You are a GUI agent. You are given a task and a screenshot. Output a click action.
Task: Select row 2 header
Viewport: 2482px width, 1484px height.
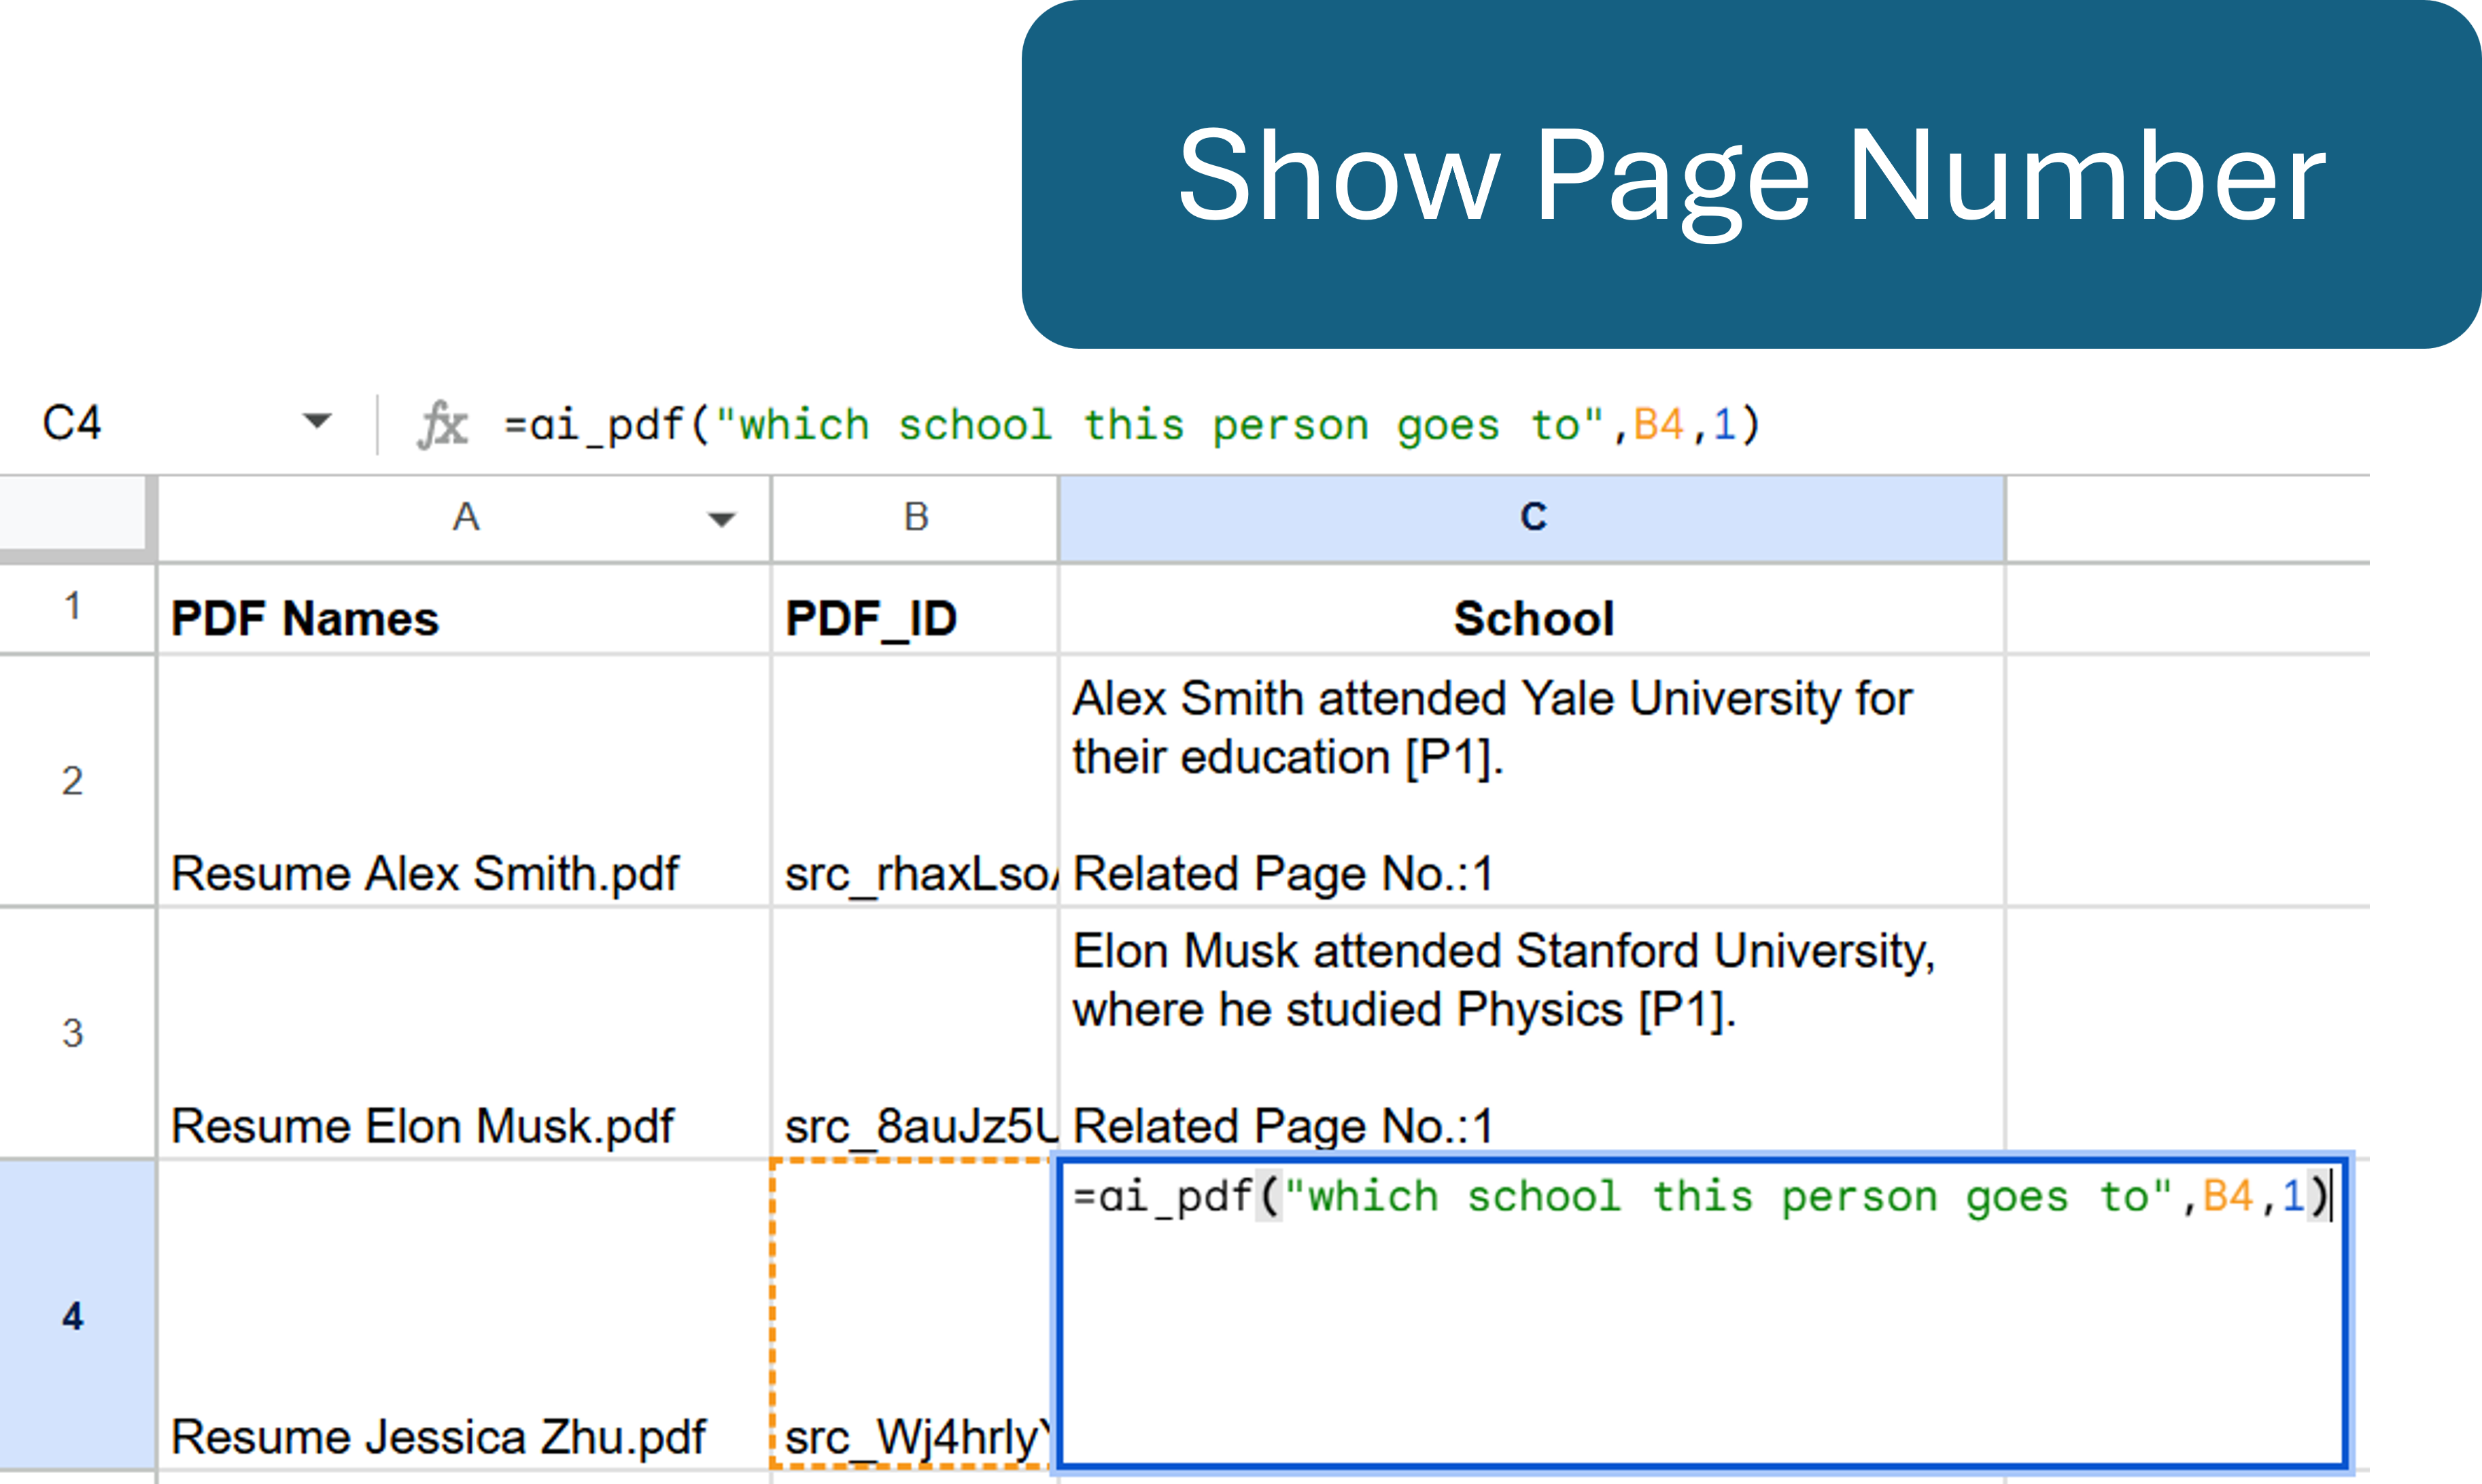(x=73, y=780)
